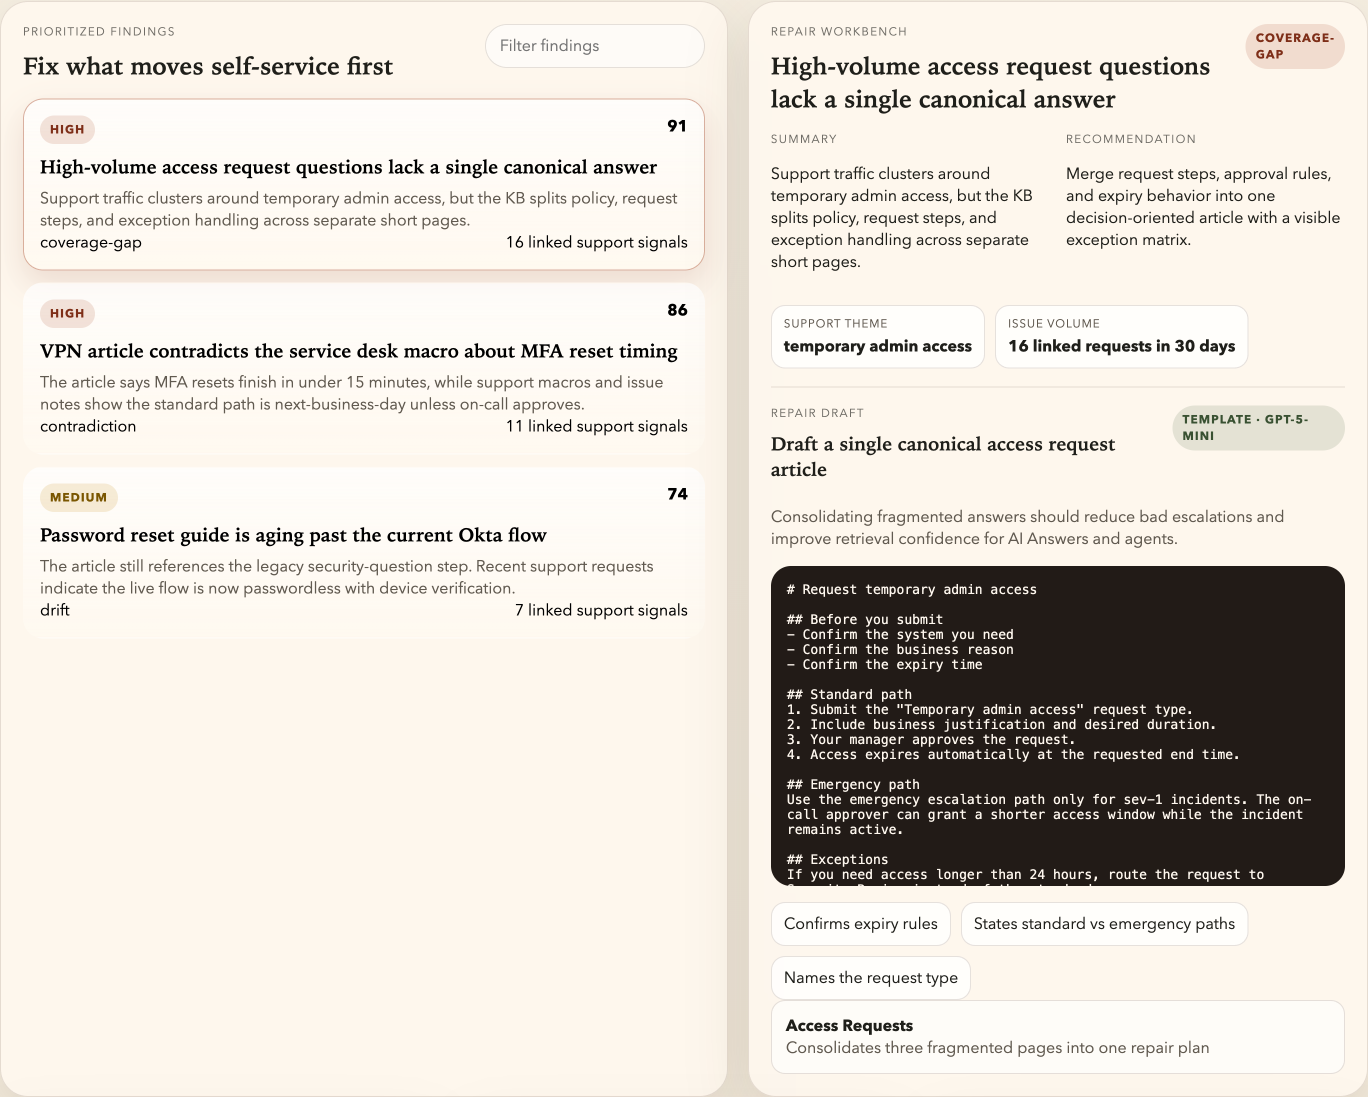Click the Names the request type chip
1368x1097 pixels.
[870, 978]
